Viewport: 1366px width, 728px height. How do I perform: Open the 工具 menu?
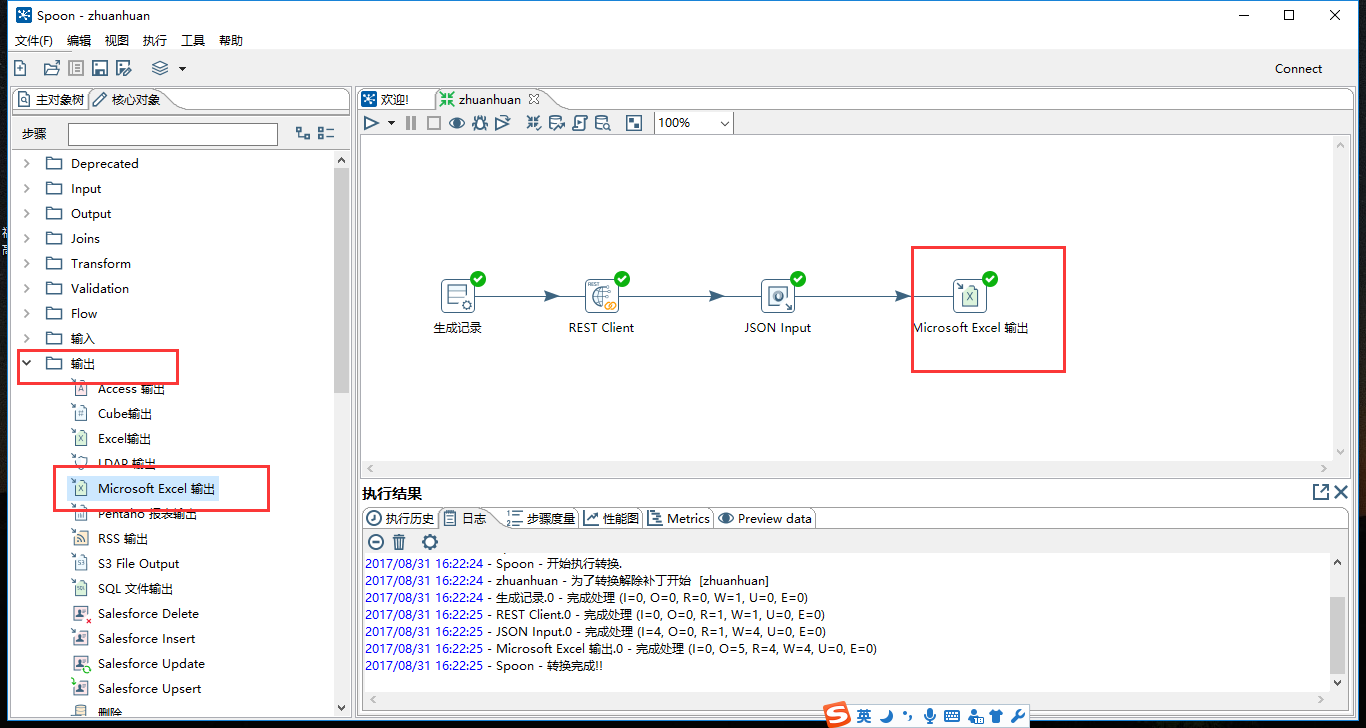click(x=192, y=41)
